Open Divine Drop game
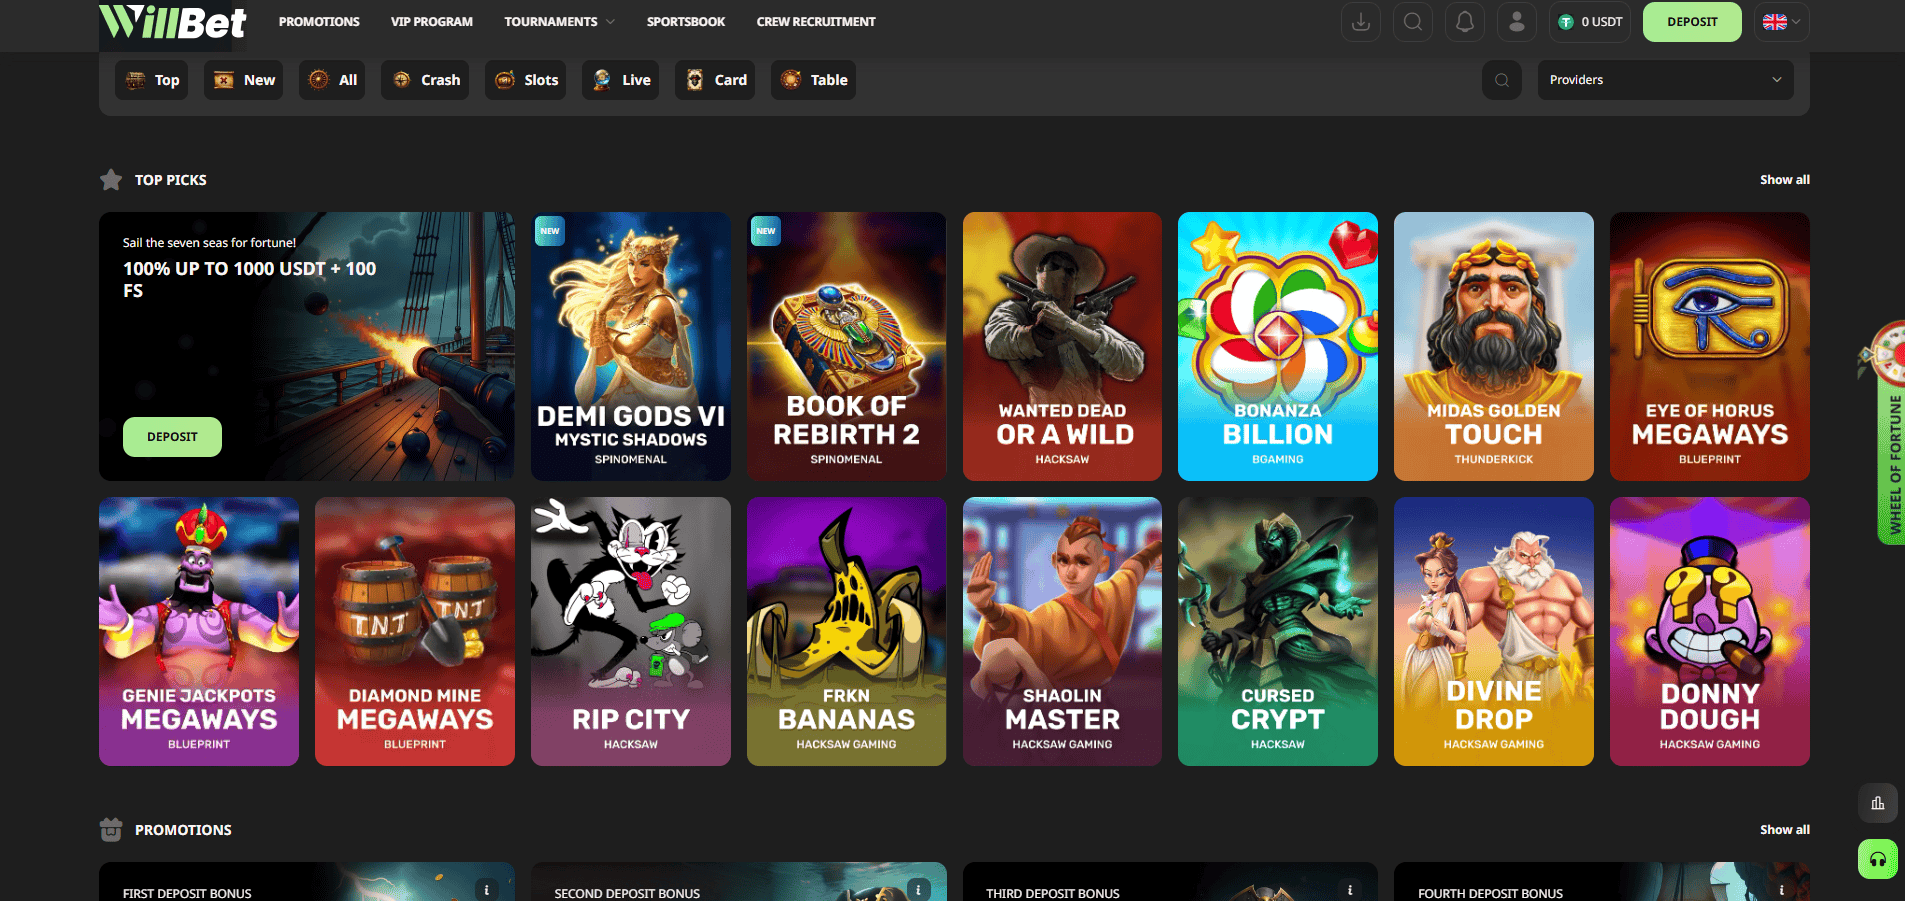Viewport: 1905px width, 901px height. pyautogui.click(x=1494, y=631)
